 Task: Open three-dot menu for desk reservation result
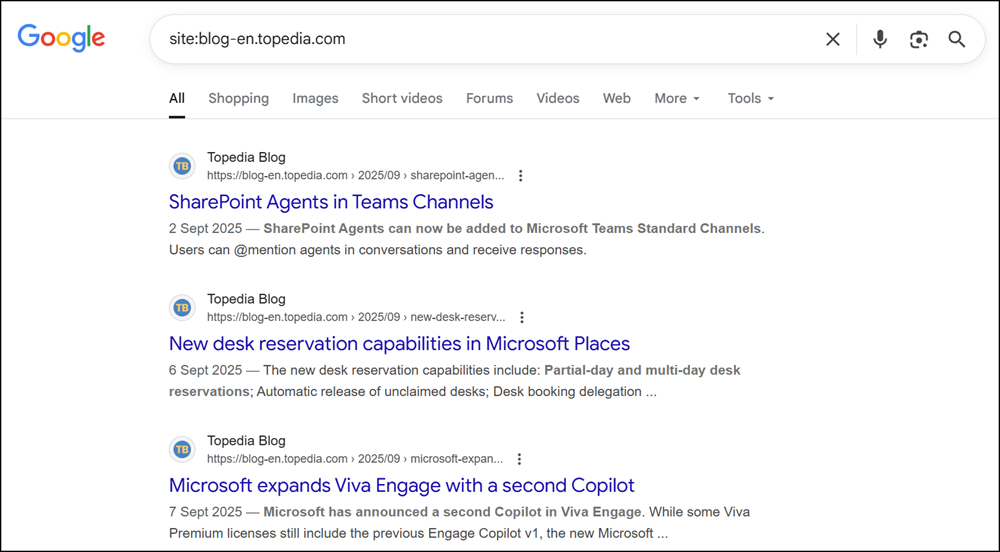[x=521, y=318]
